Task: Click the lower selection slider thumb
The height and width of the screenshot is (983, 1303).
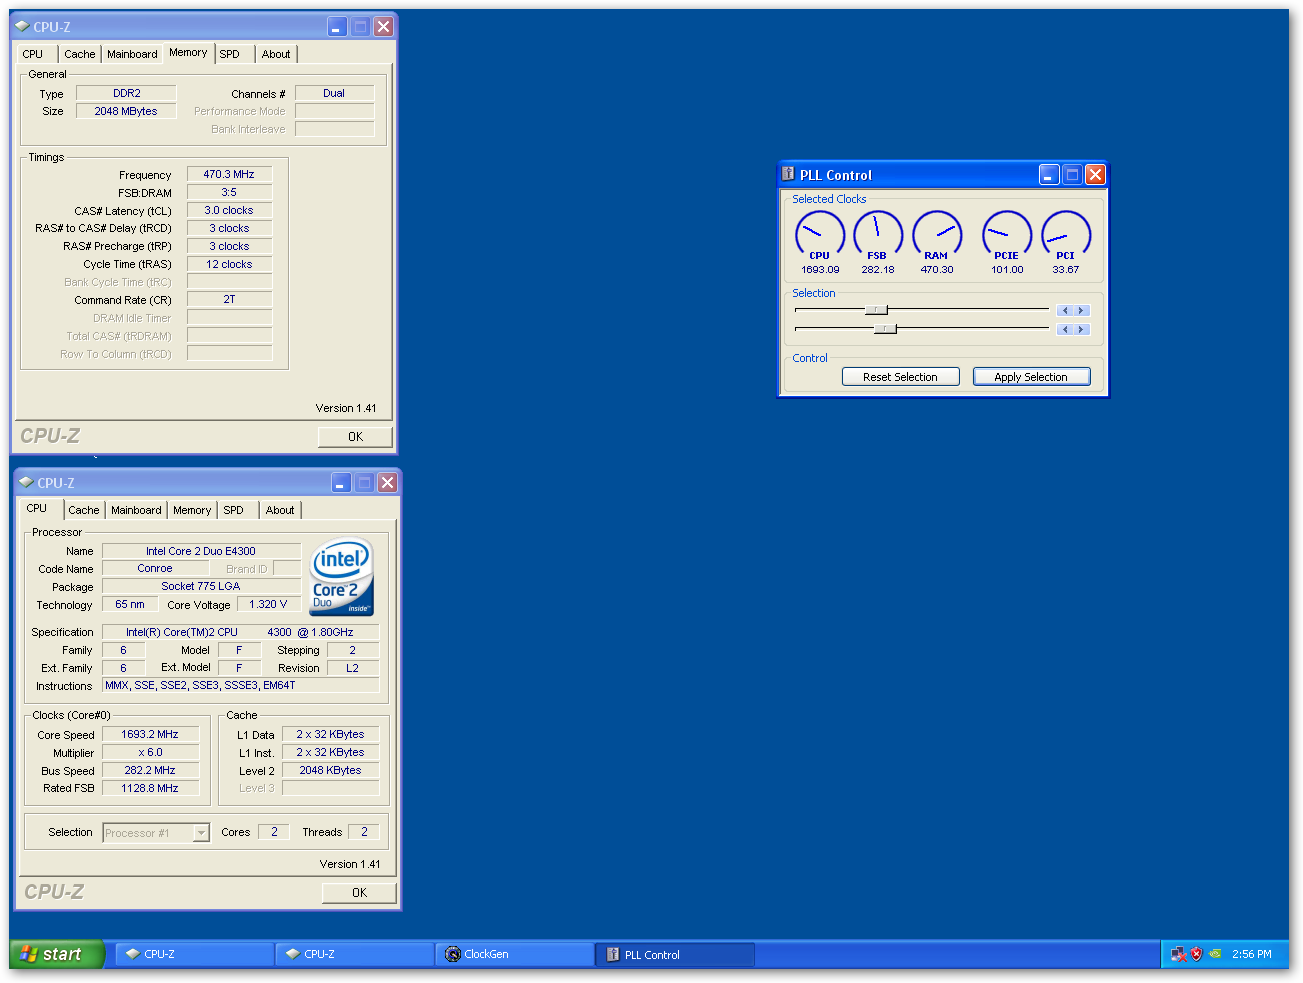Action: coord(885,328)
